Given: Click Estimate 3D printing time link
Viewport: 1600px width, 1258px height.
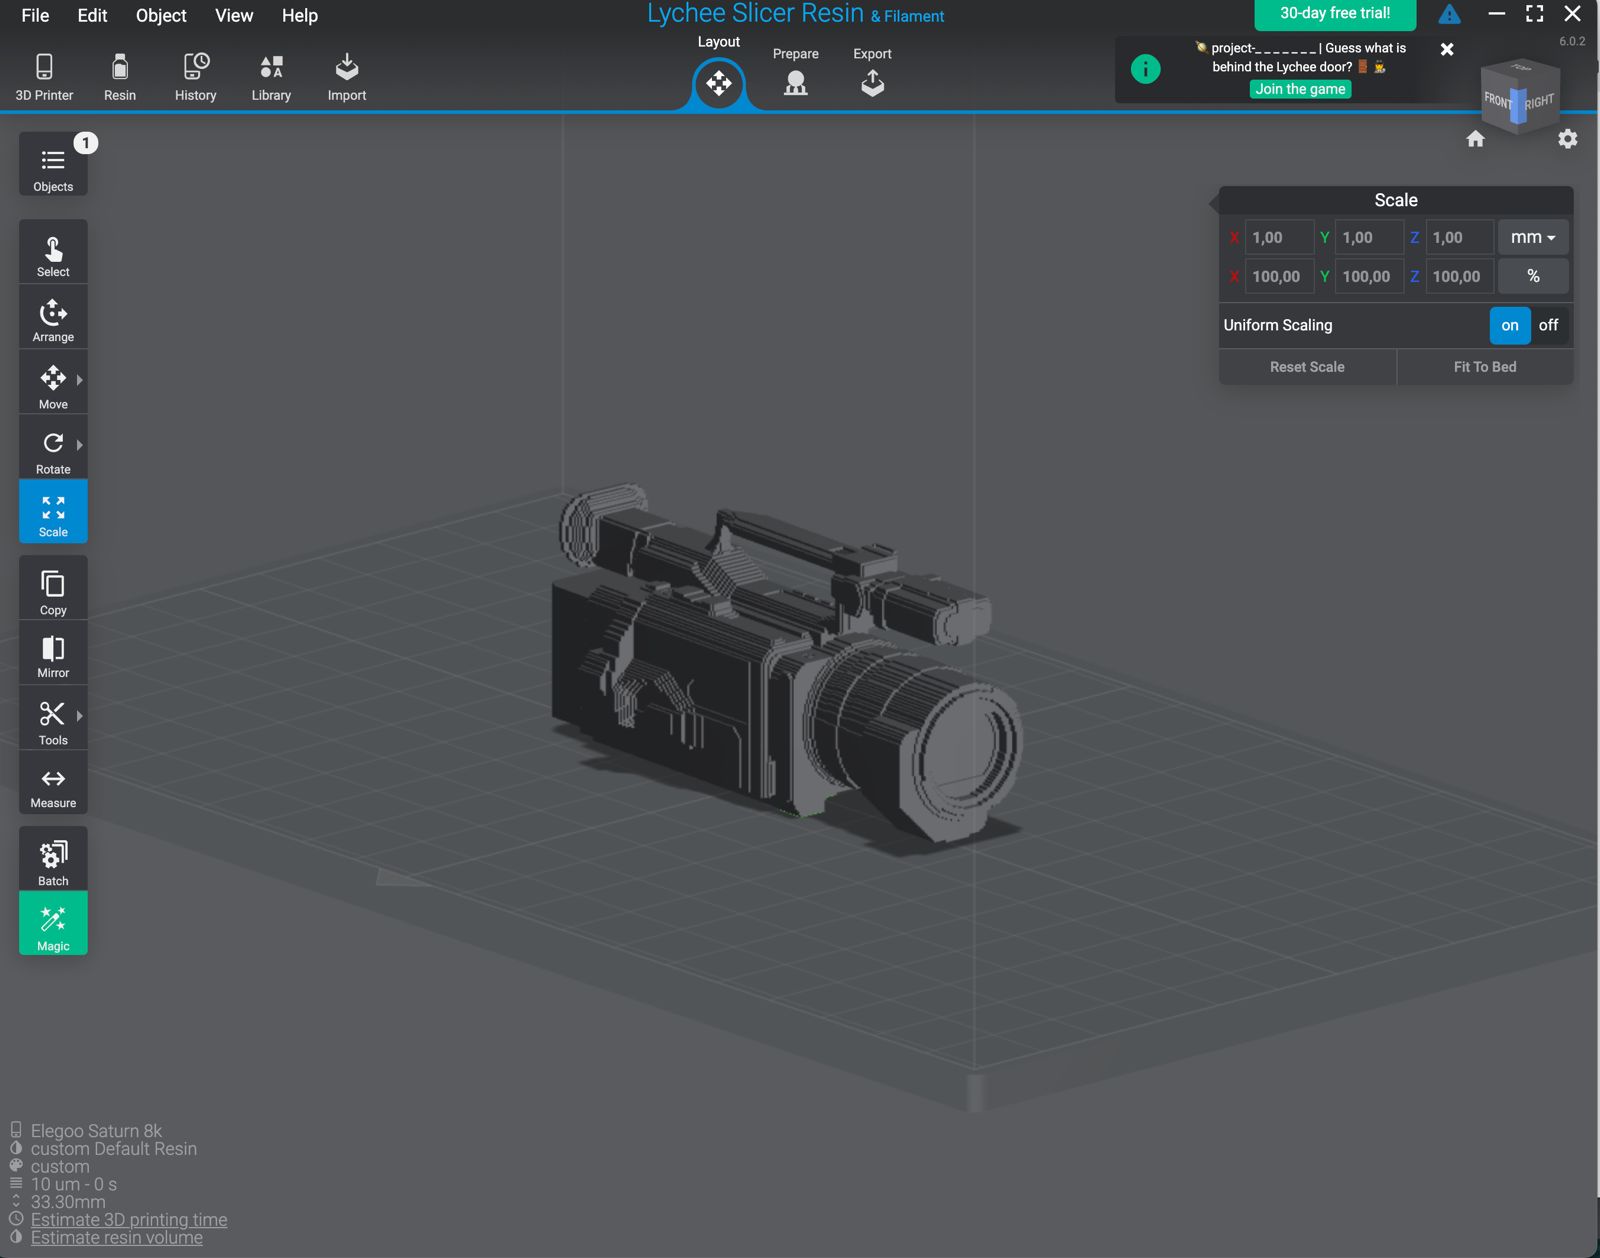Looking at the screenshot, I should pos(129,1220).
